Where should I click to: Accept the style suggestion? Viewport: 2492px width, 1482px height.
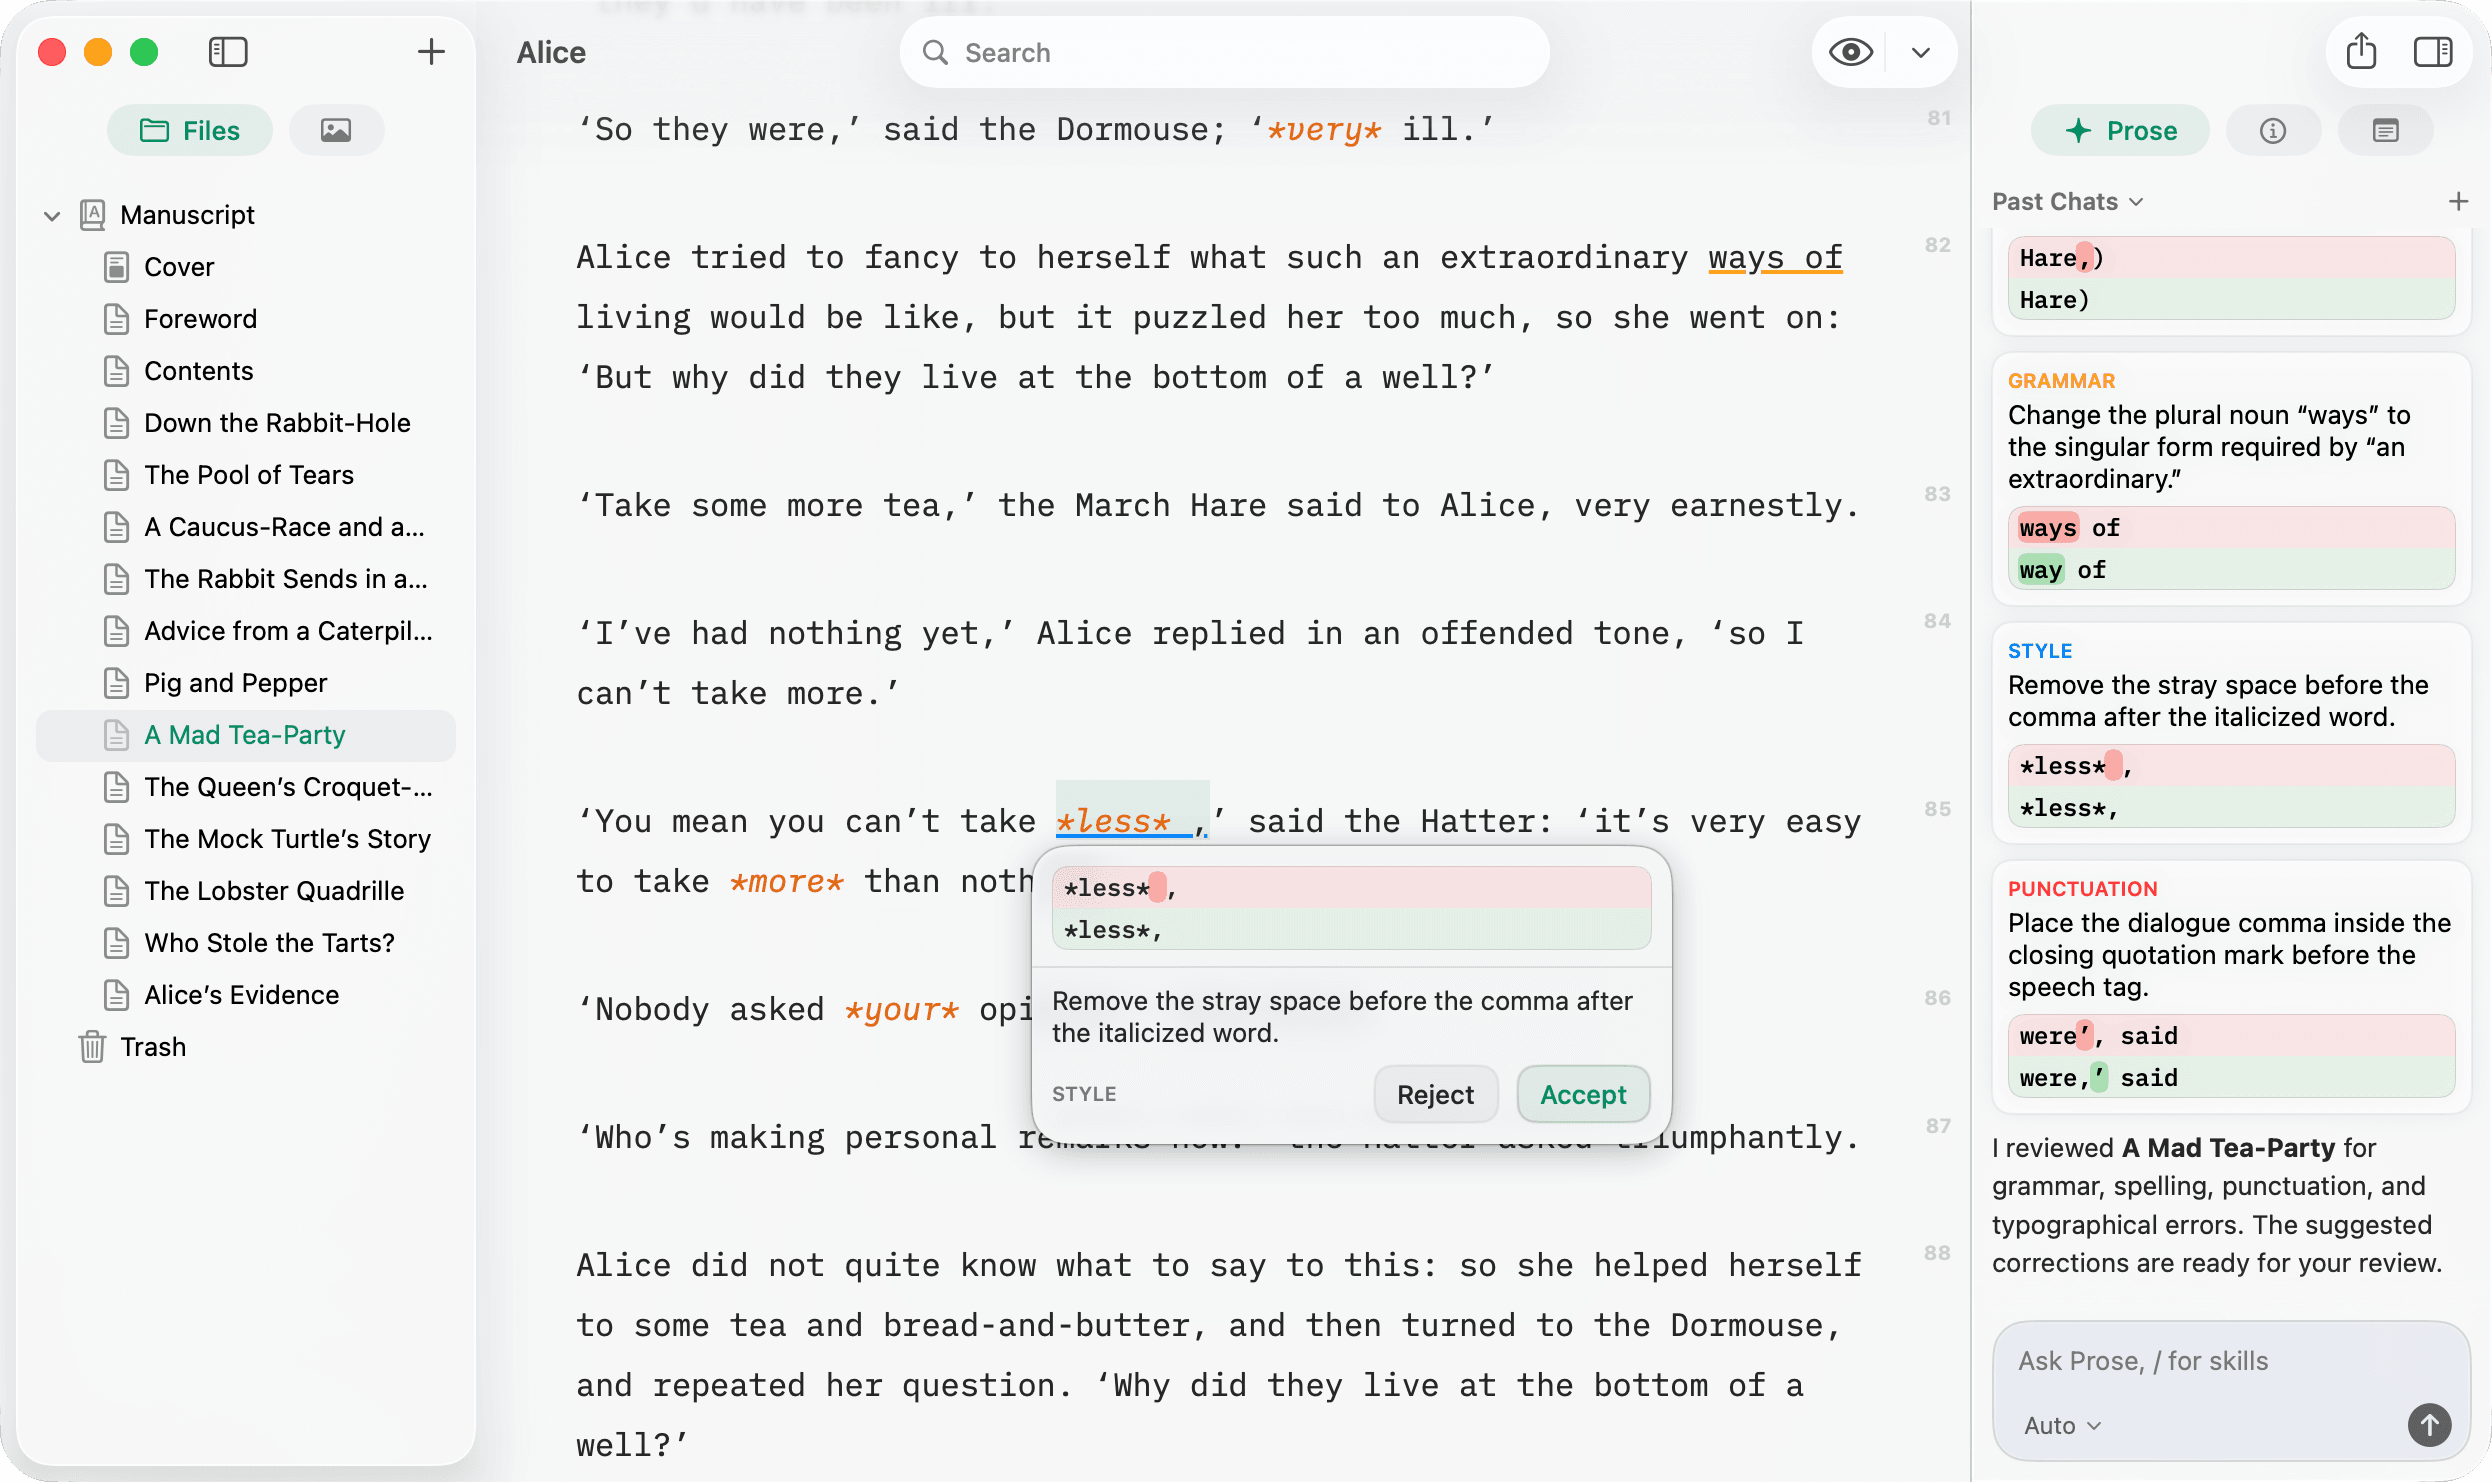[x=1583, y=1094]
